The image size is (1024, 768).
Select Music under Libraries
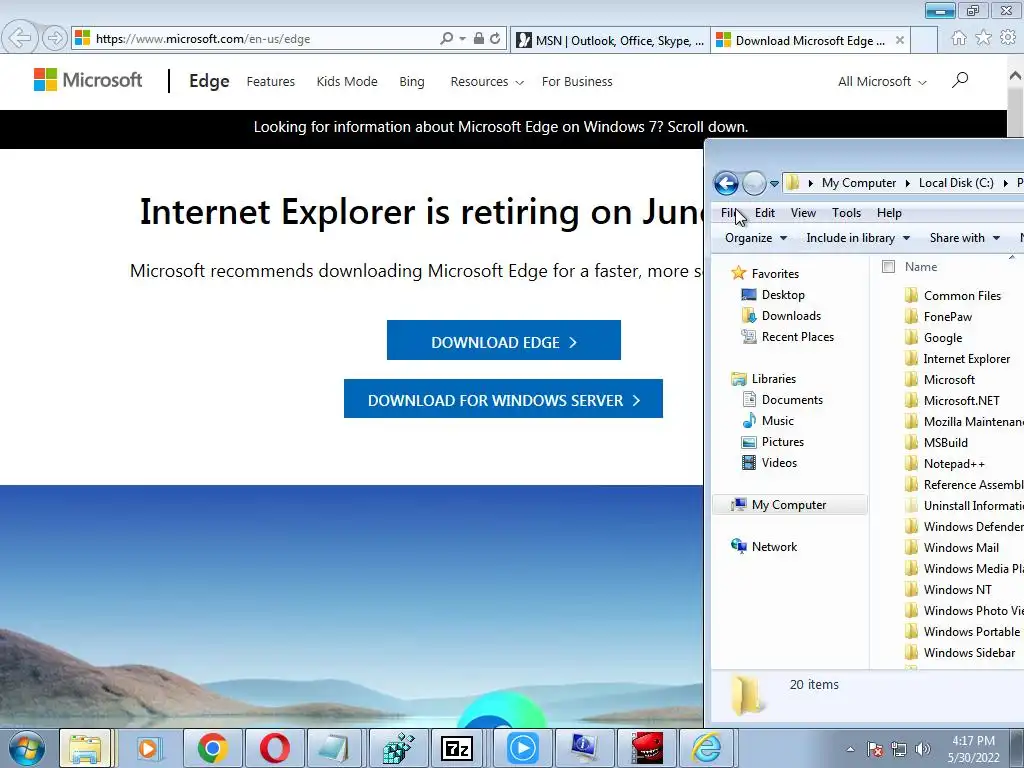tap(778, 421)
